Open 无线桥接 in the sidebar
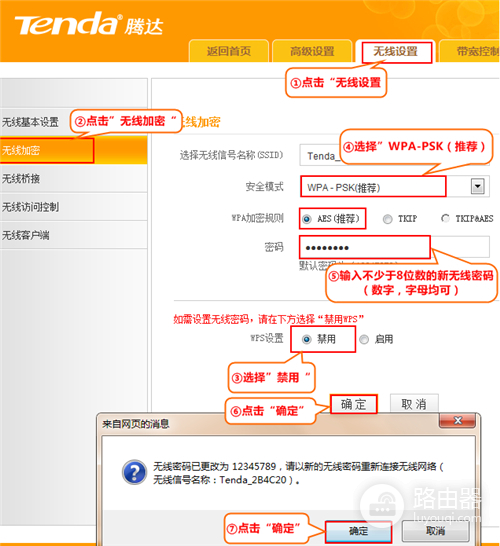The image size is (500, 546). click(x=73, y=179)
